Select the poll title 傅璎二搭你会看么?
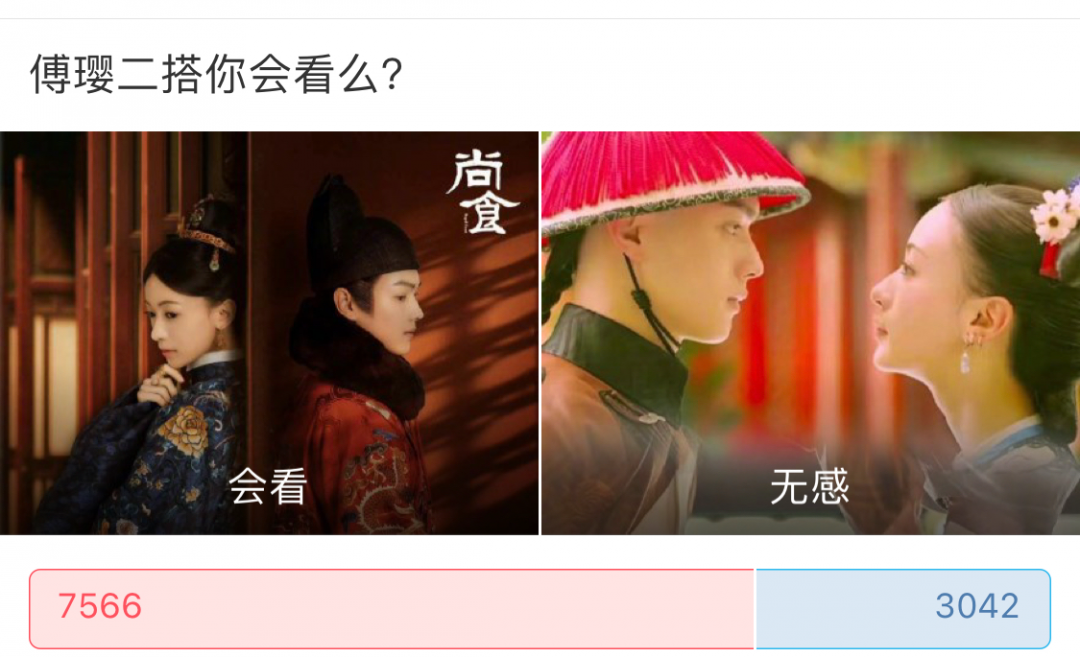 pos(216,74)
